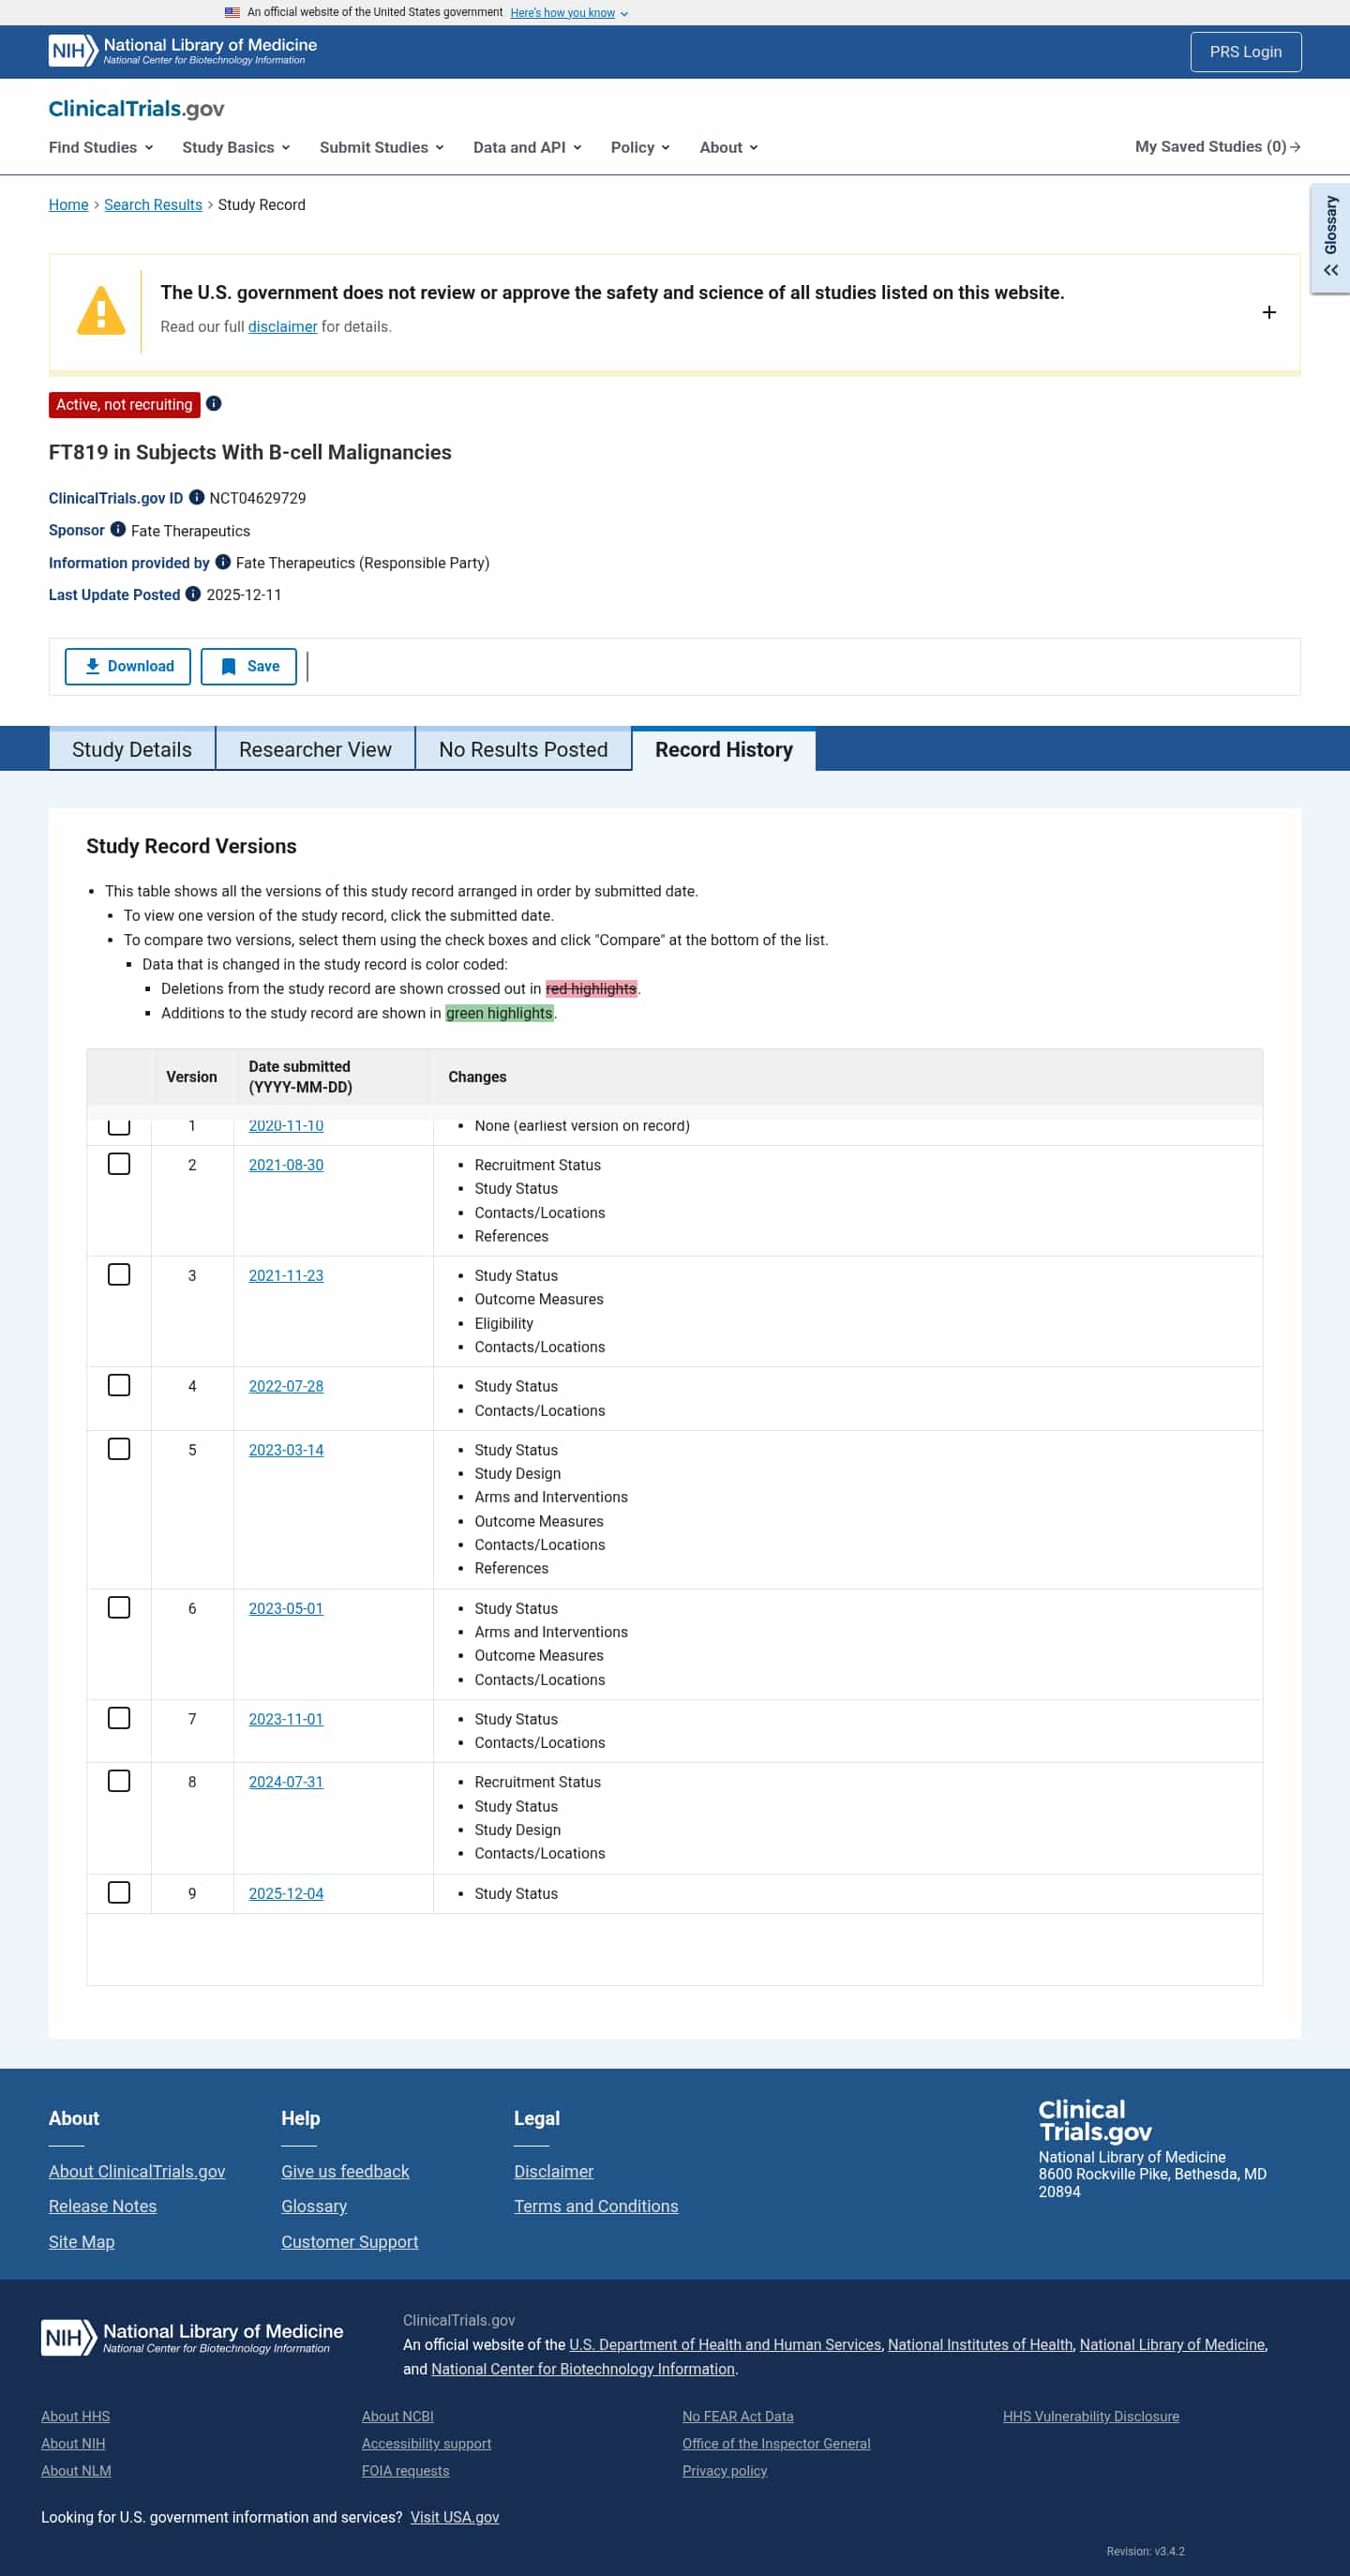Open the Study Basics dropdown menu

click(x=236, y=147)
